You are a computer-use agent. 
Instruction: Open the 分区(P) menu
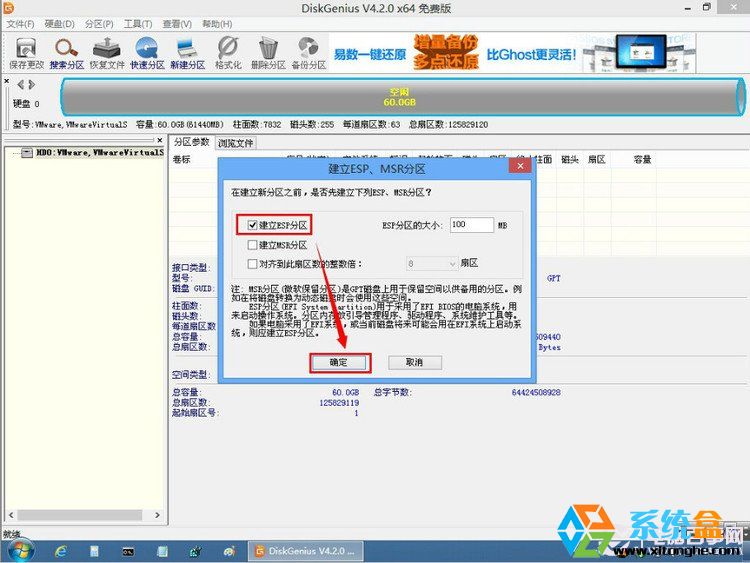tap(99, 24)
